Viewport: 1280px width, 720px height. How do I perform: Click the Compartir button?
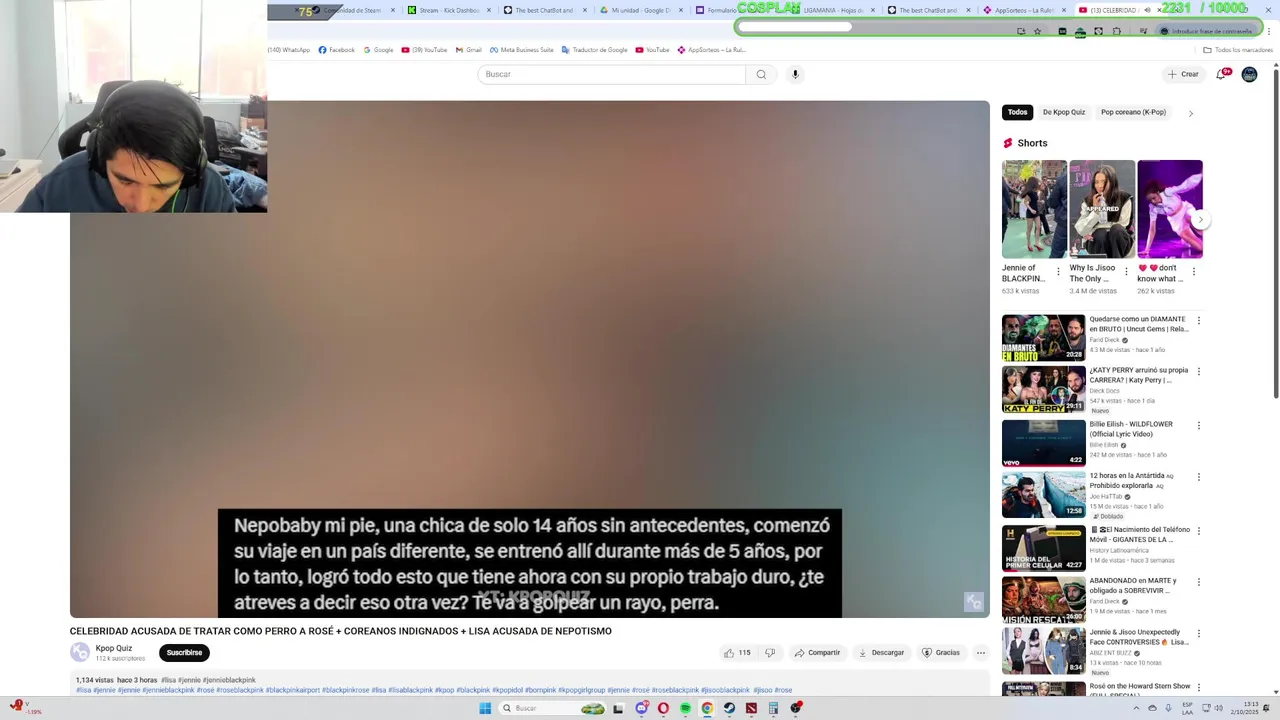[x=817, y=653]
